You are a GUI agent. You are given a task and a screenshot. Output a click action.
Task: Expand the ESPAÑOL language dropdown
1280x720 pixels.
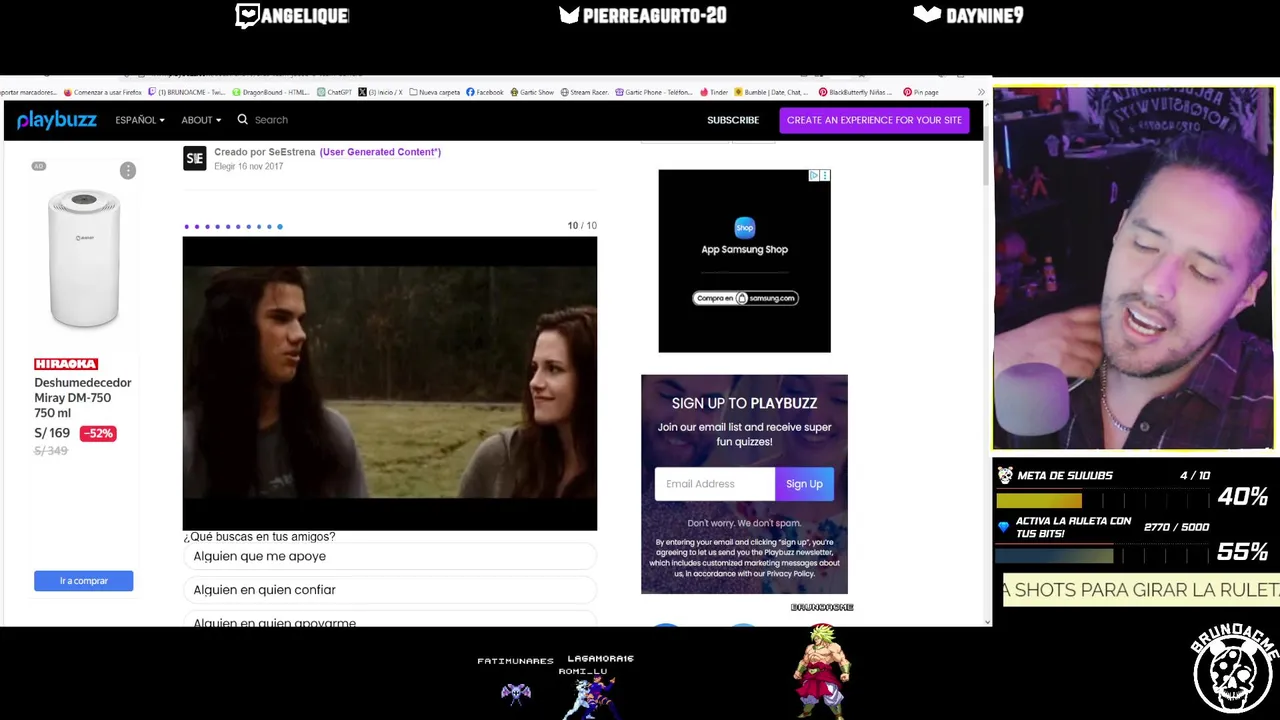[x=139, y=120]
